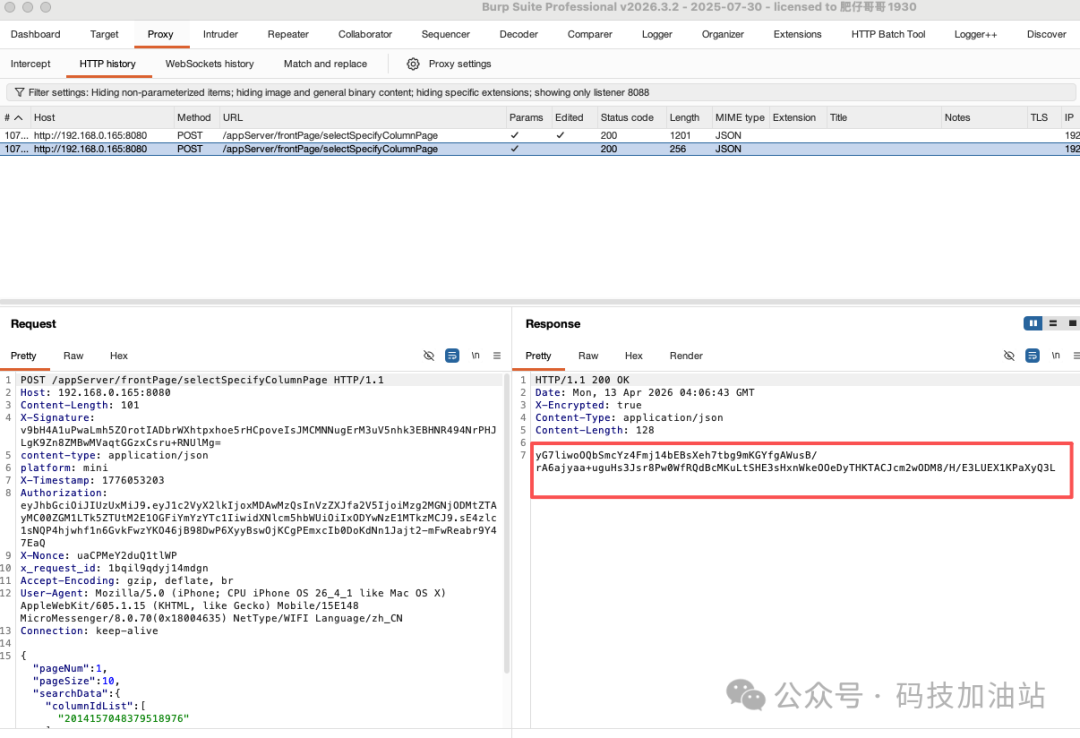Image resolution: width=1080 pixels, height=738 pixels.
Task: Click the filter funnel icon
Action: point(19,92)
